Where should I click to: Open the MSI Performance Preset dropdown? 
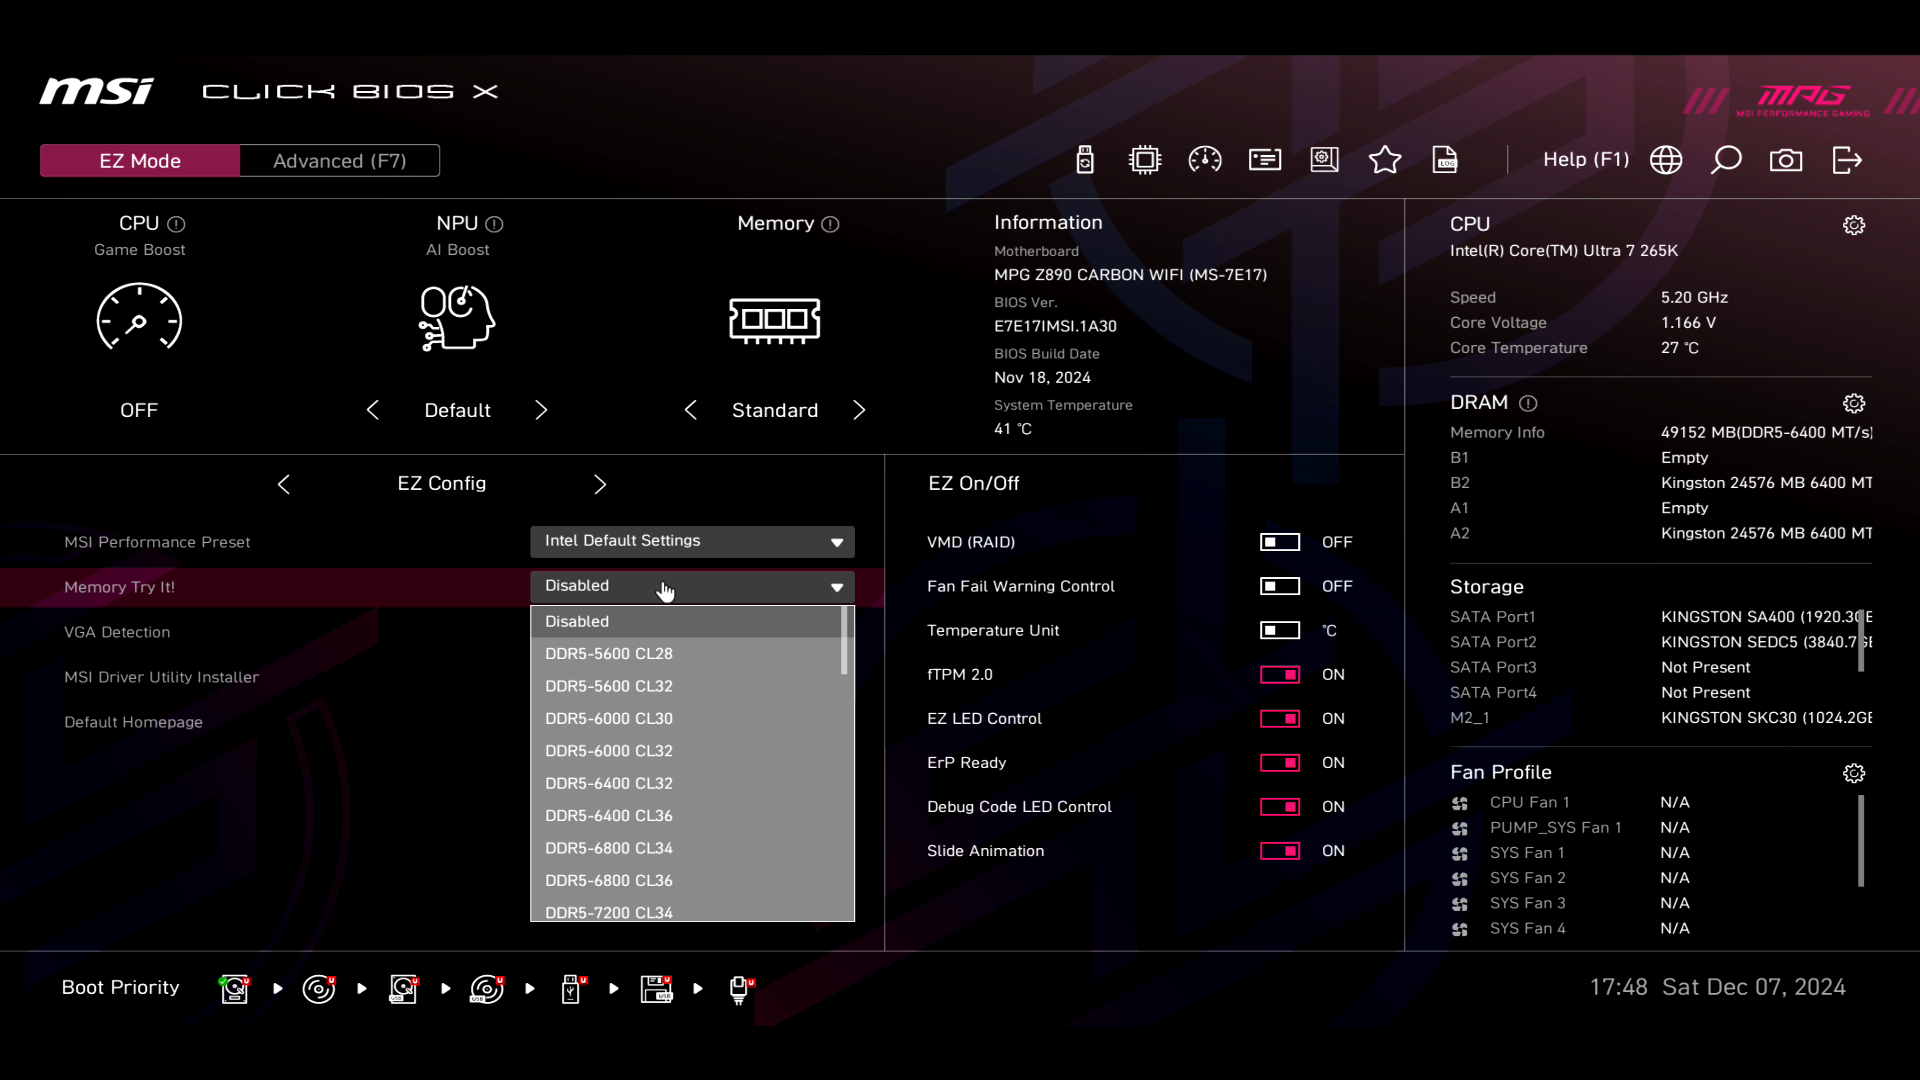click(692, 541)
